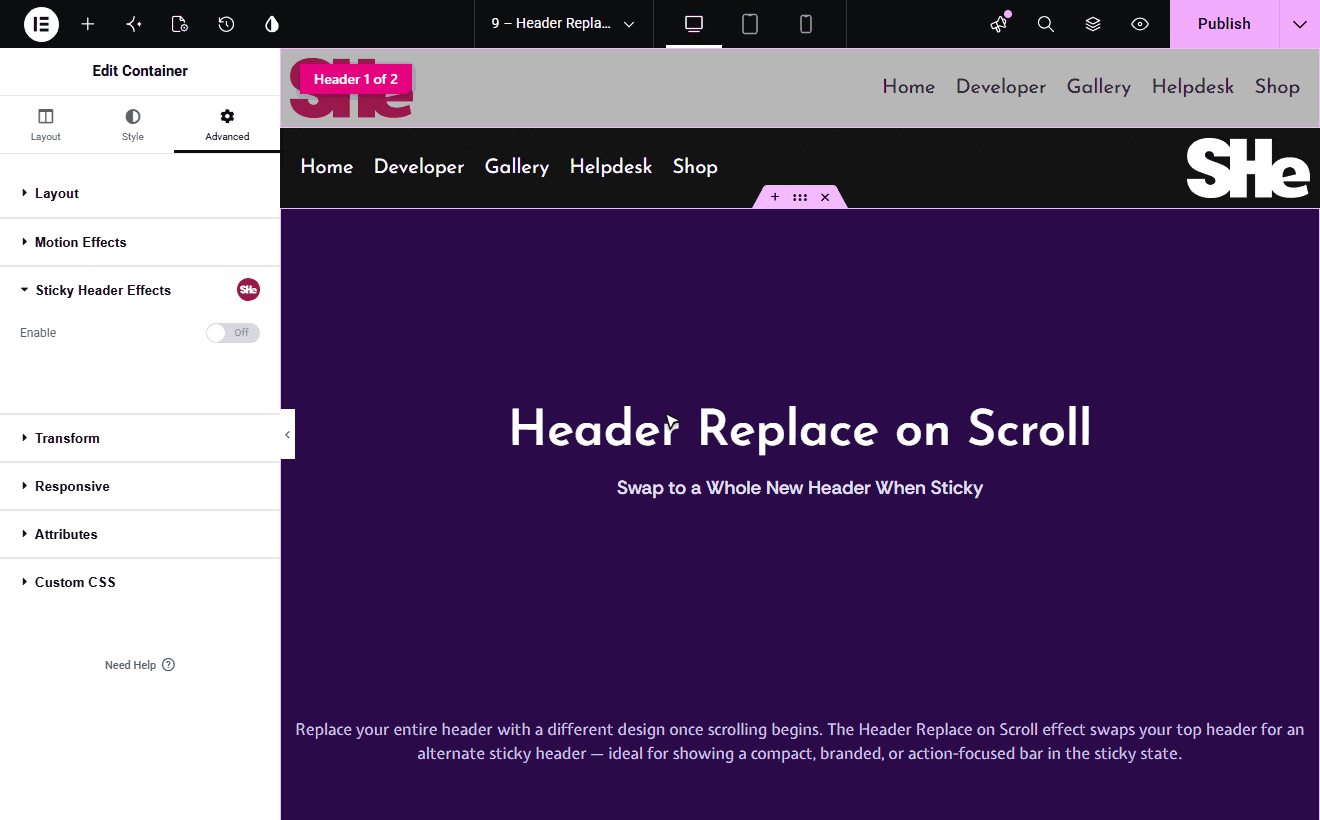Switch to the Style tab

133,125
